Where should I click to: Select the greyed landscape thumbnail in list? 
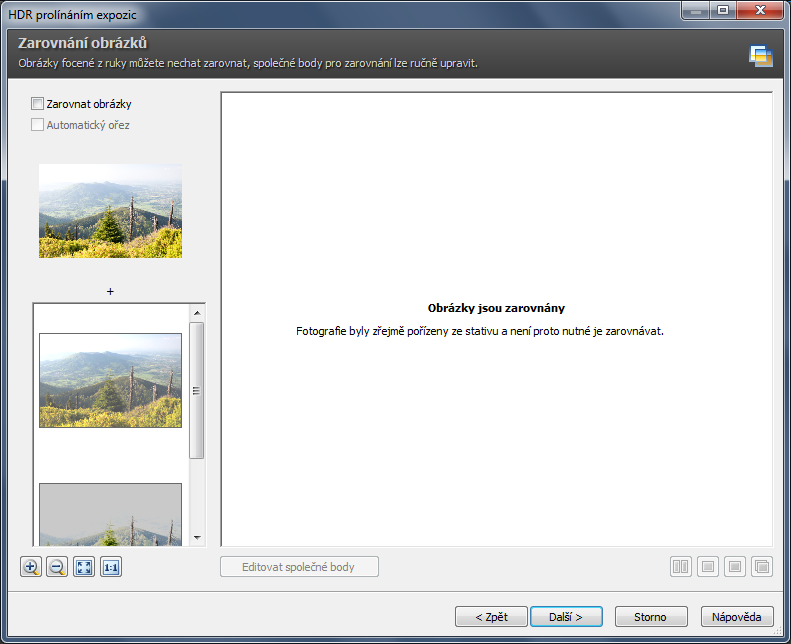[110, 514]
